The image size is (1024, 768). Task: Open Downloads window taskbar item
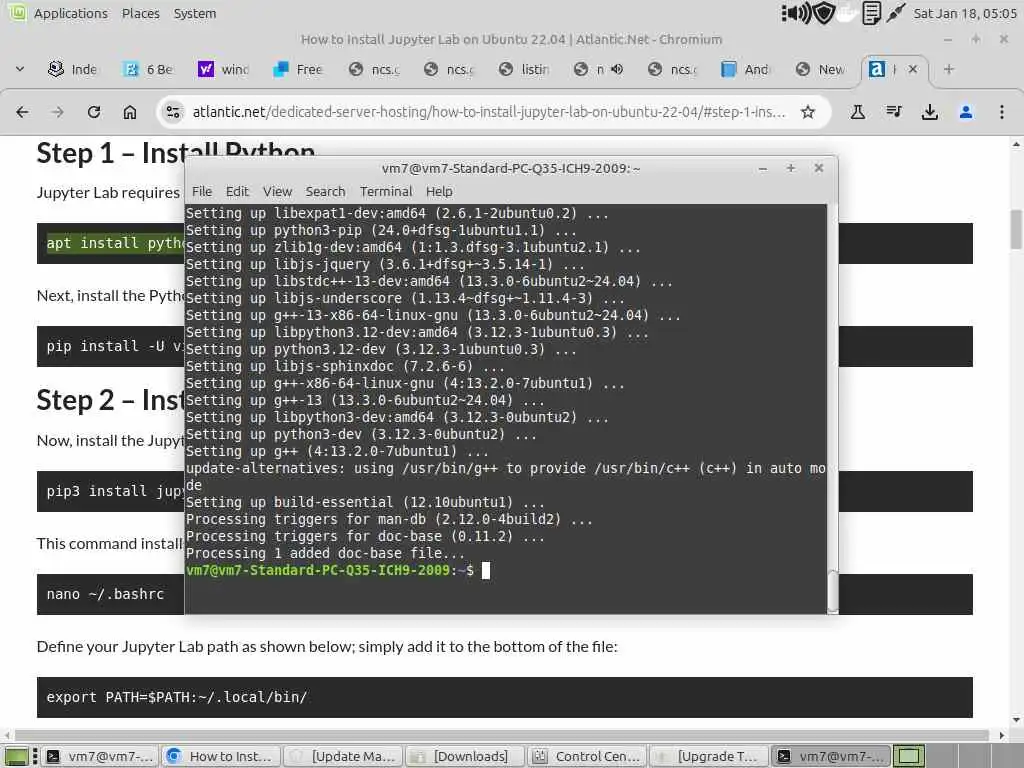pos(465,756)
